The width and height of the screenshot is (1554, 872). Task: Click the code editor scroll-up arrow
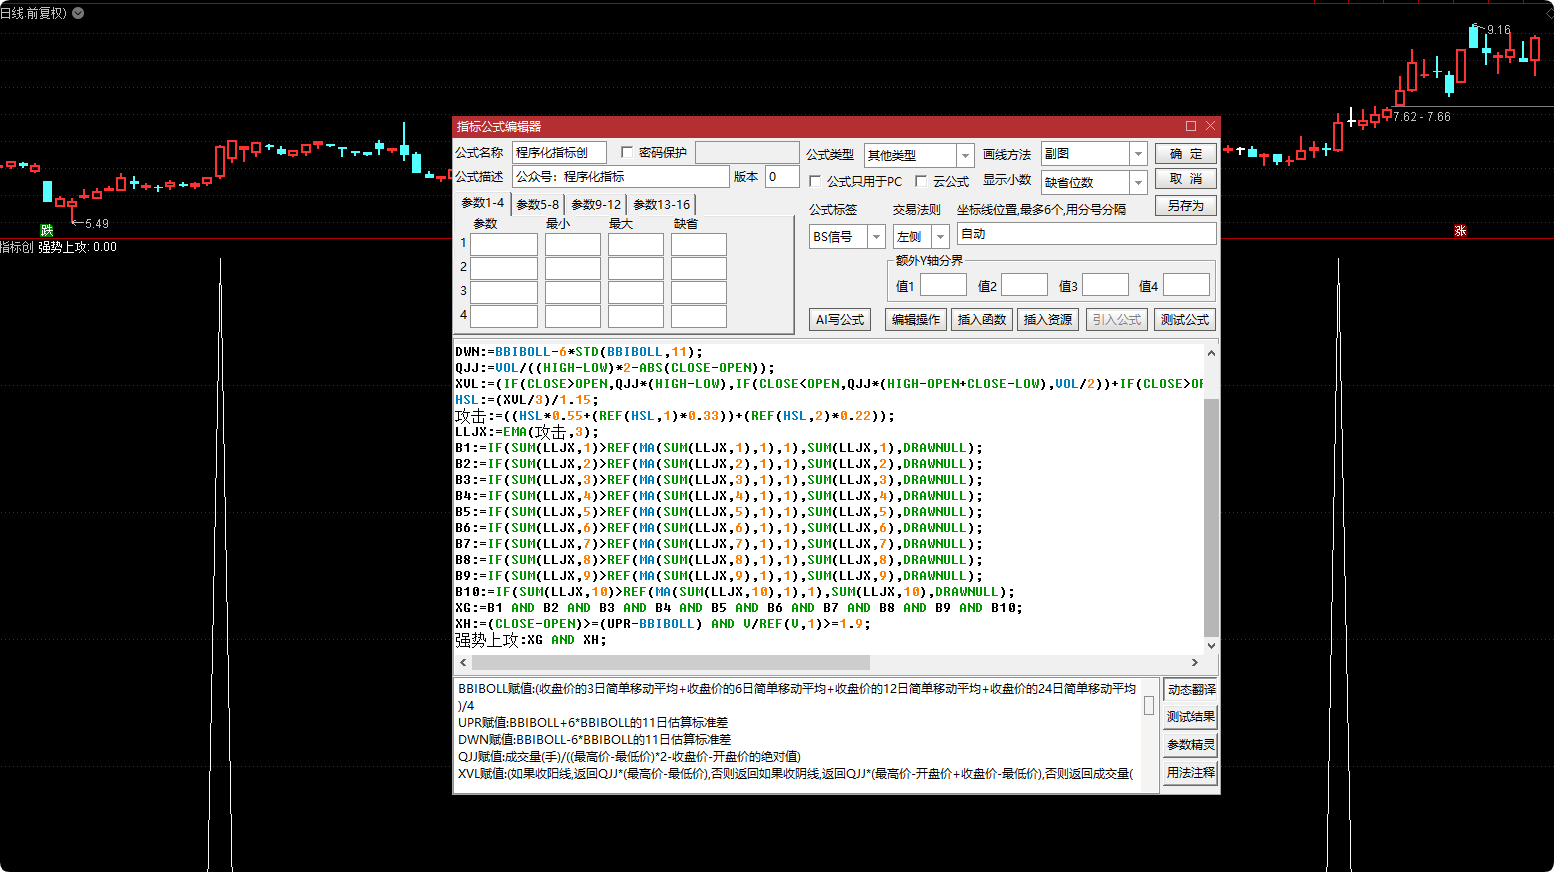[1211, 353]
